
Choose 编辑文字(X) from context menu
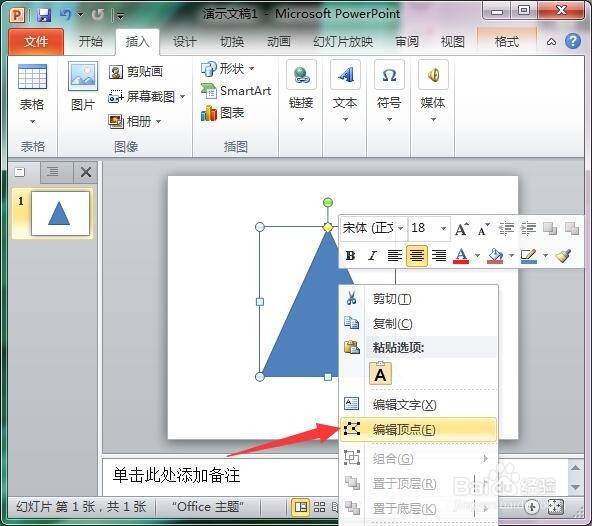[x=418, y=404]
